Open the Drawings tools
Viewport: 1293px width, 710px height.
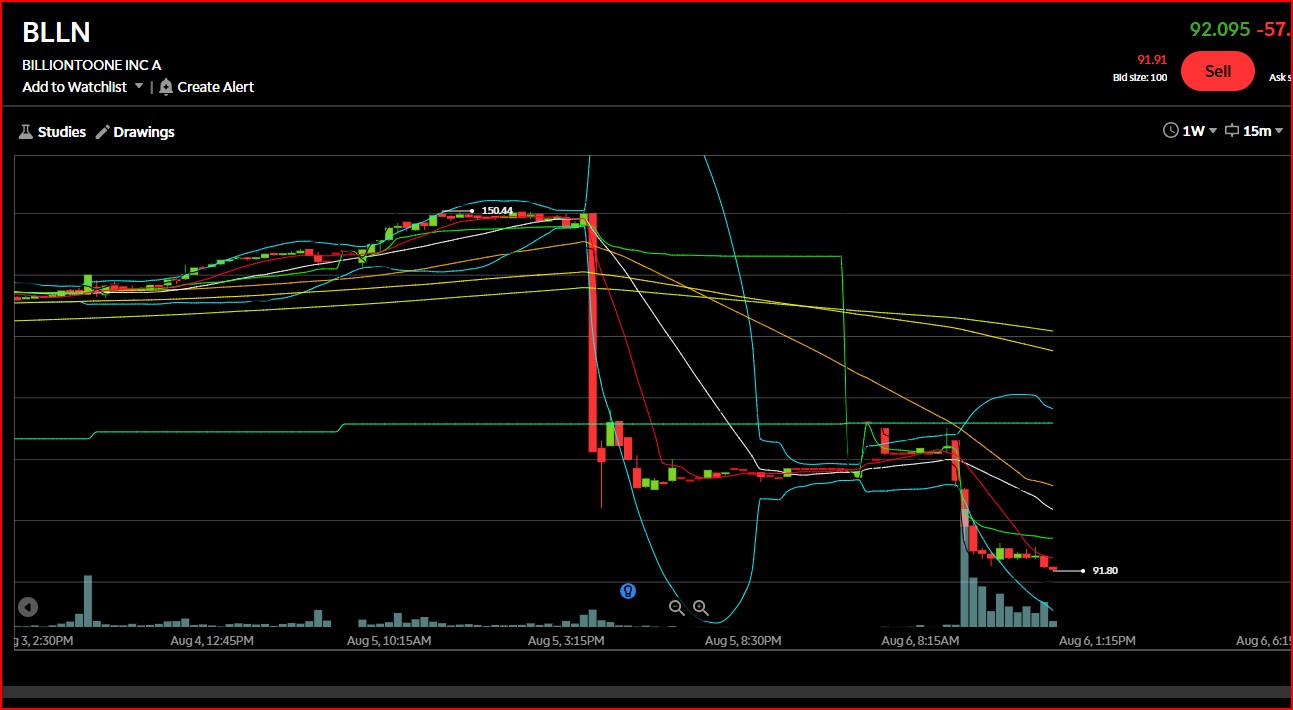click(x=135, y=132)
